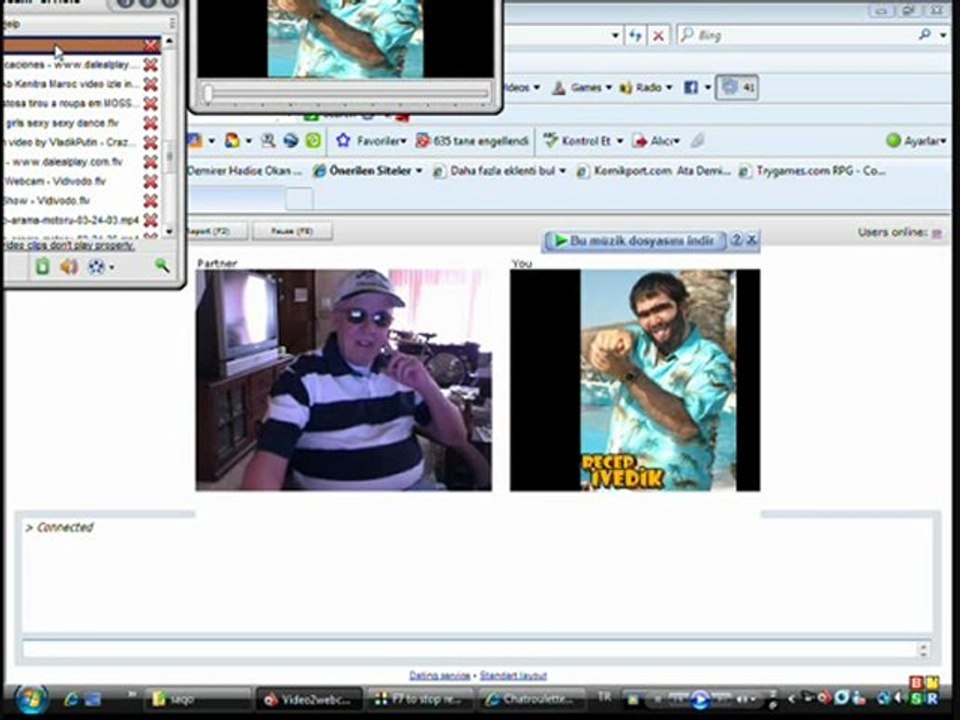Screen dimensions: 960x720
Task: Click the speaker volume icon in Video2Webcam
Action: pyautogui.click(x=69, y=266)
